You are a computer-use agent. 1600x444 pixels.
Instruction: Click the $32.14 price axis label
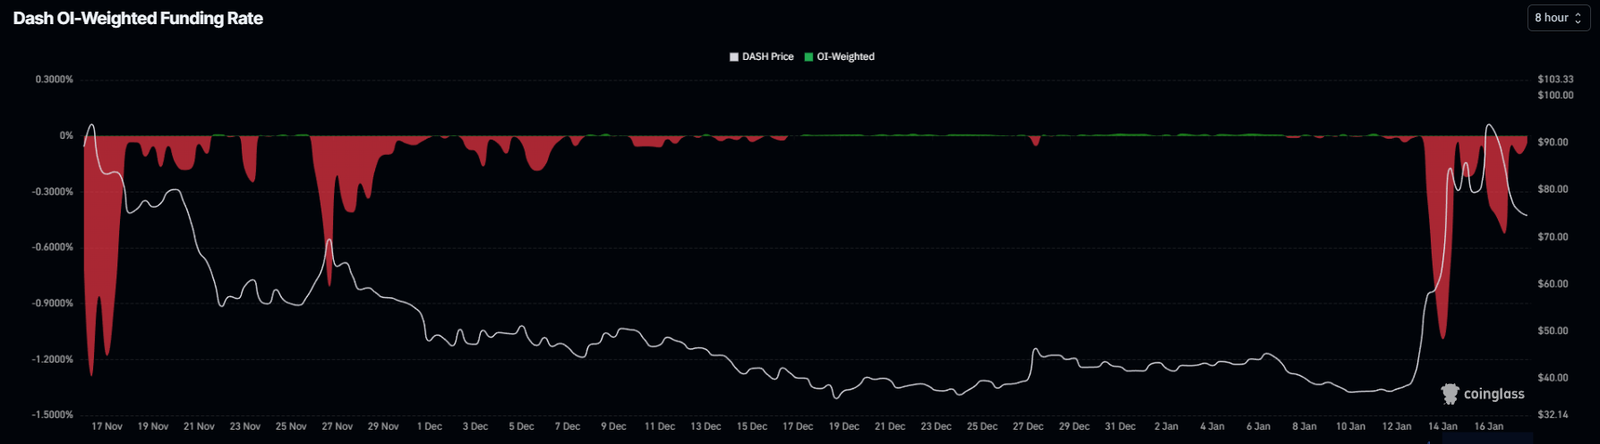tap(1553, 414)
